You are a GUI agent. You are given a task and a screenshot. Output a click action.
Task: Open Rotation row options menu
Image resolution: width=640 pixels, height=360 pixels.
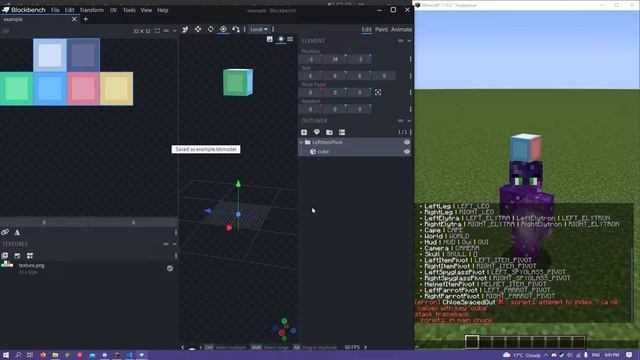[x=410, y=109]
